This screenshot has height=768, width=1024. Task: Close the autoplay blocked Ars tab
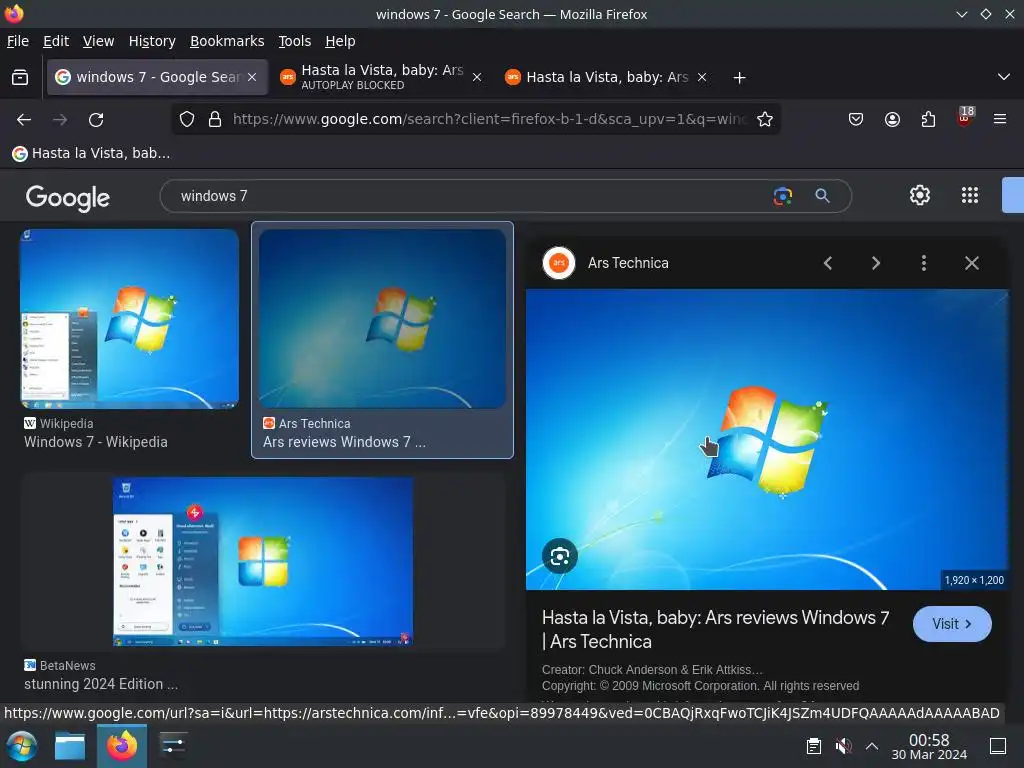477,77
